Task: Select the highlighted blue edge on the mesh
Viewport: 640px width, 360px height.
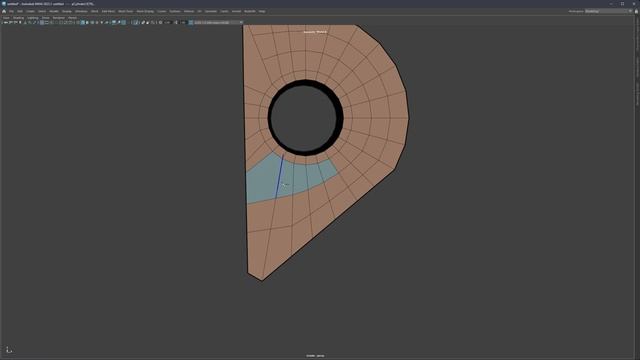Action: (x=280, y=177)
